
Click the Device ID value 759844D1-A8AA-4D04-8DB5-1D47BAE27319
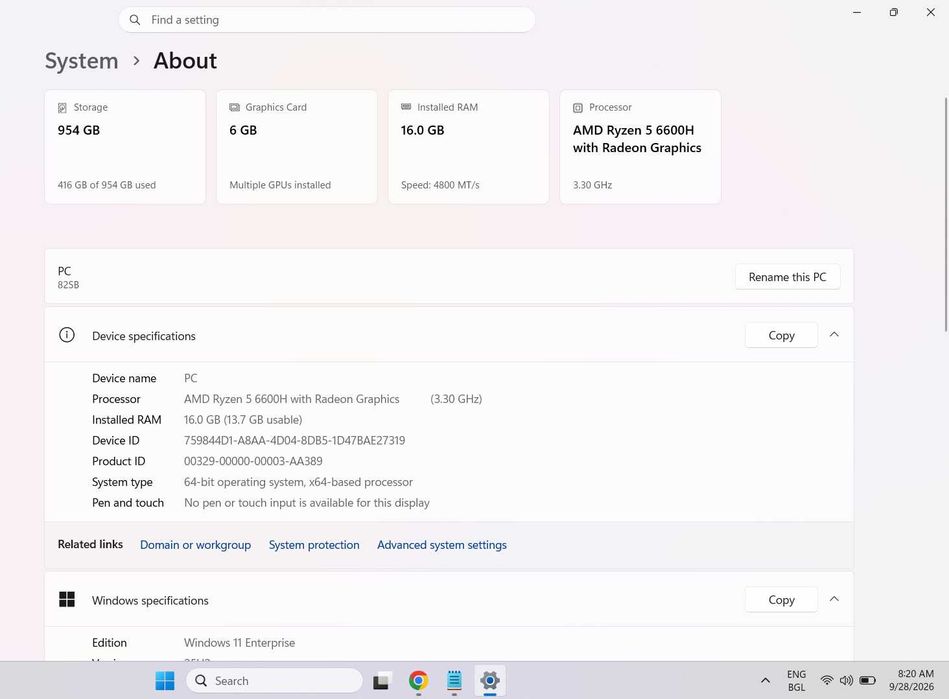[x=295, y=441]
